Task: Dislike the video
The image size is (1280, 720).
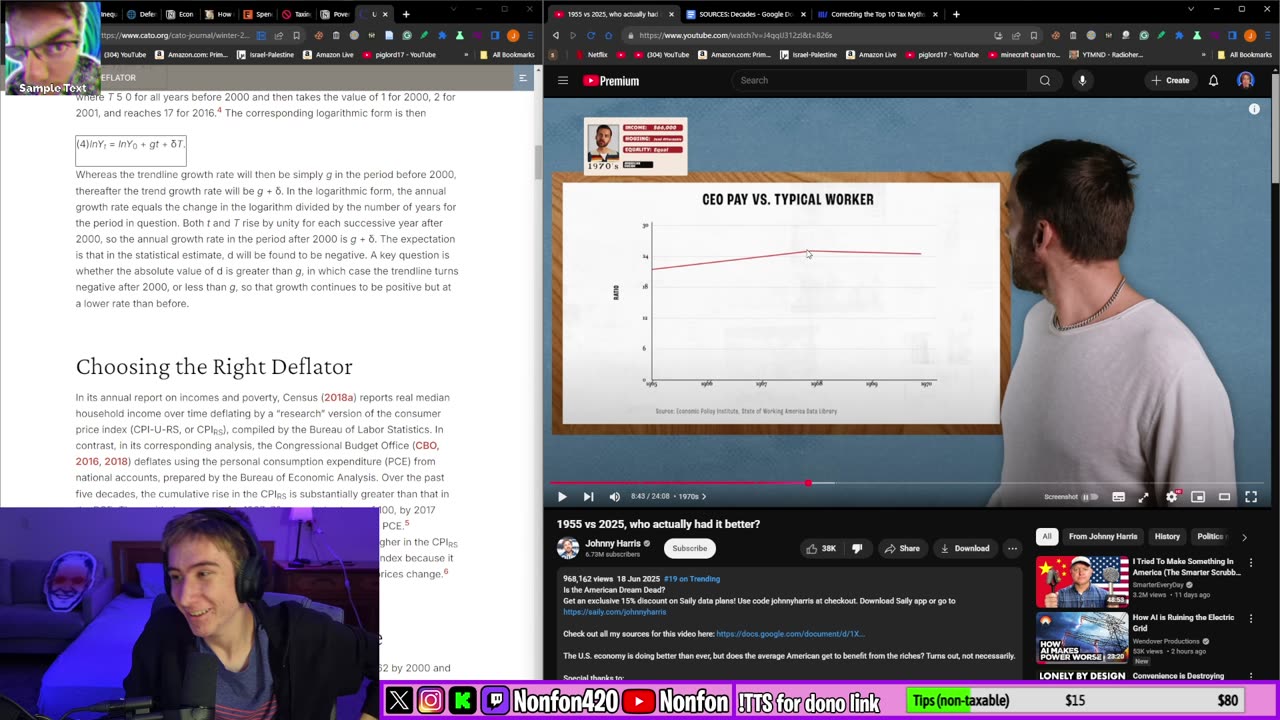Action: [857, 548]
